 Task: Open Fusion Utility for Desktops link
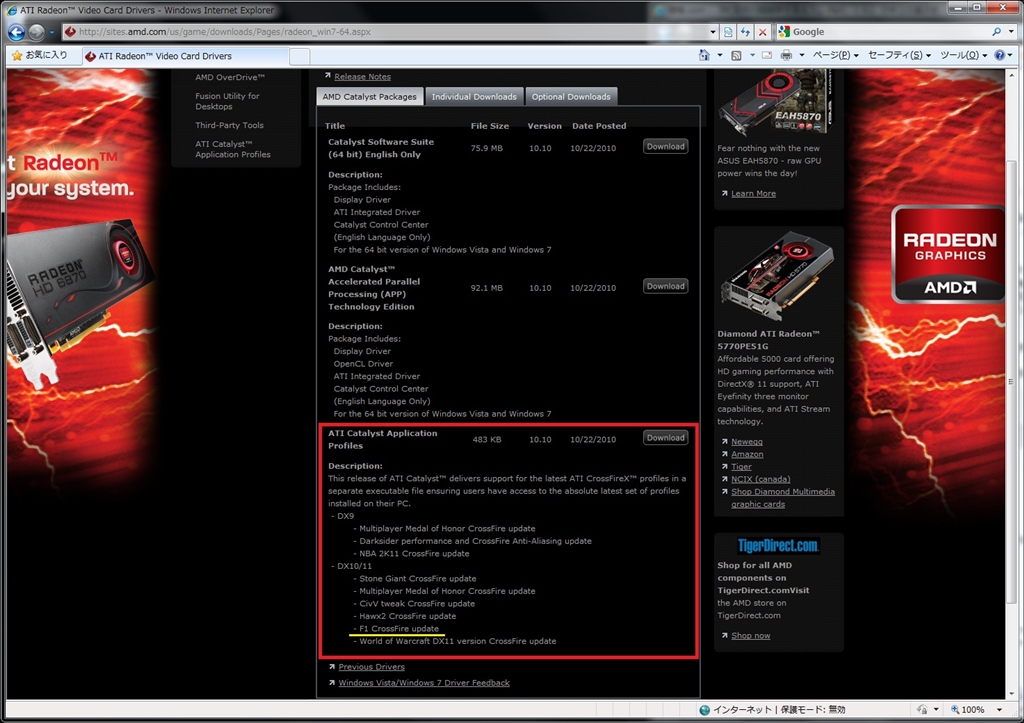pyautogui.click(x=227, y=101)
